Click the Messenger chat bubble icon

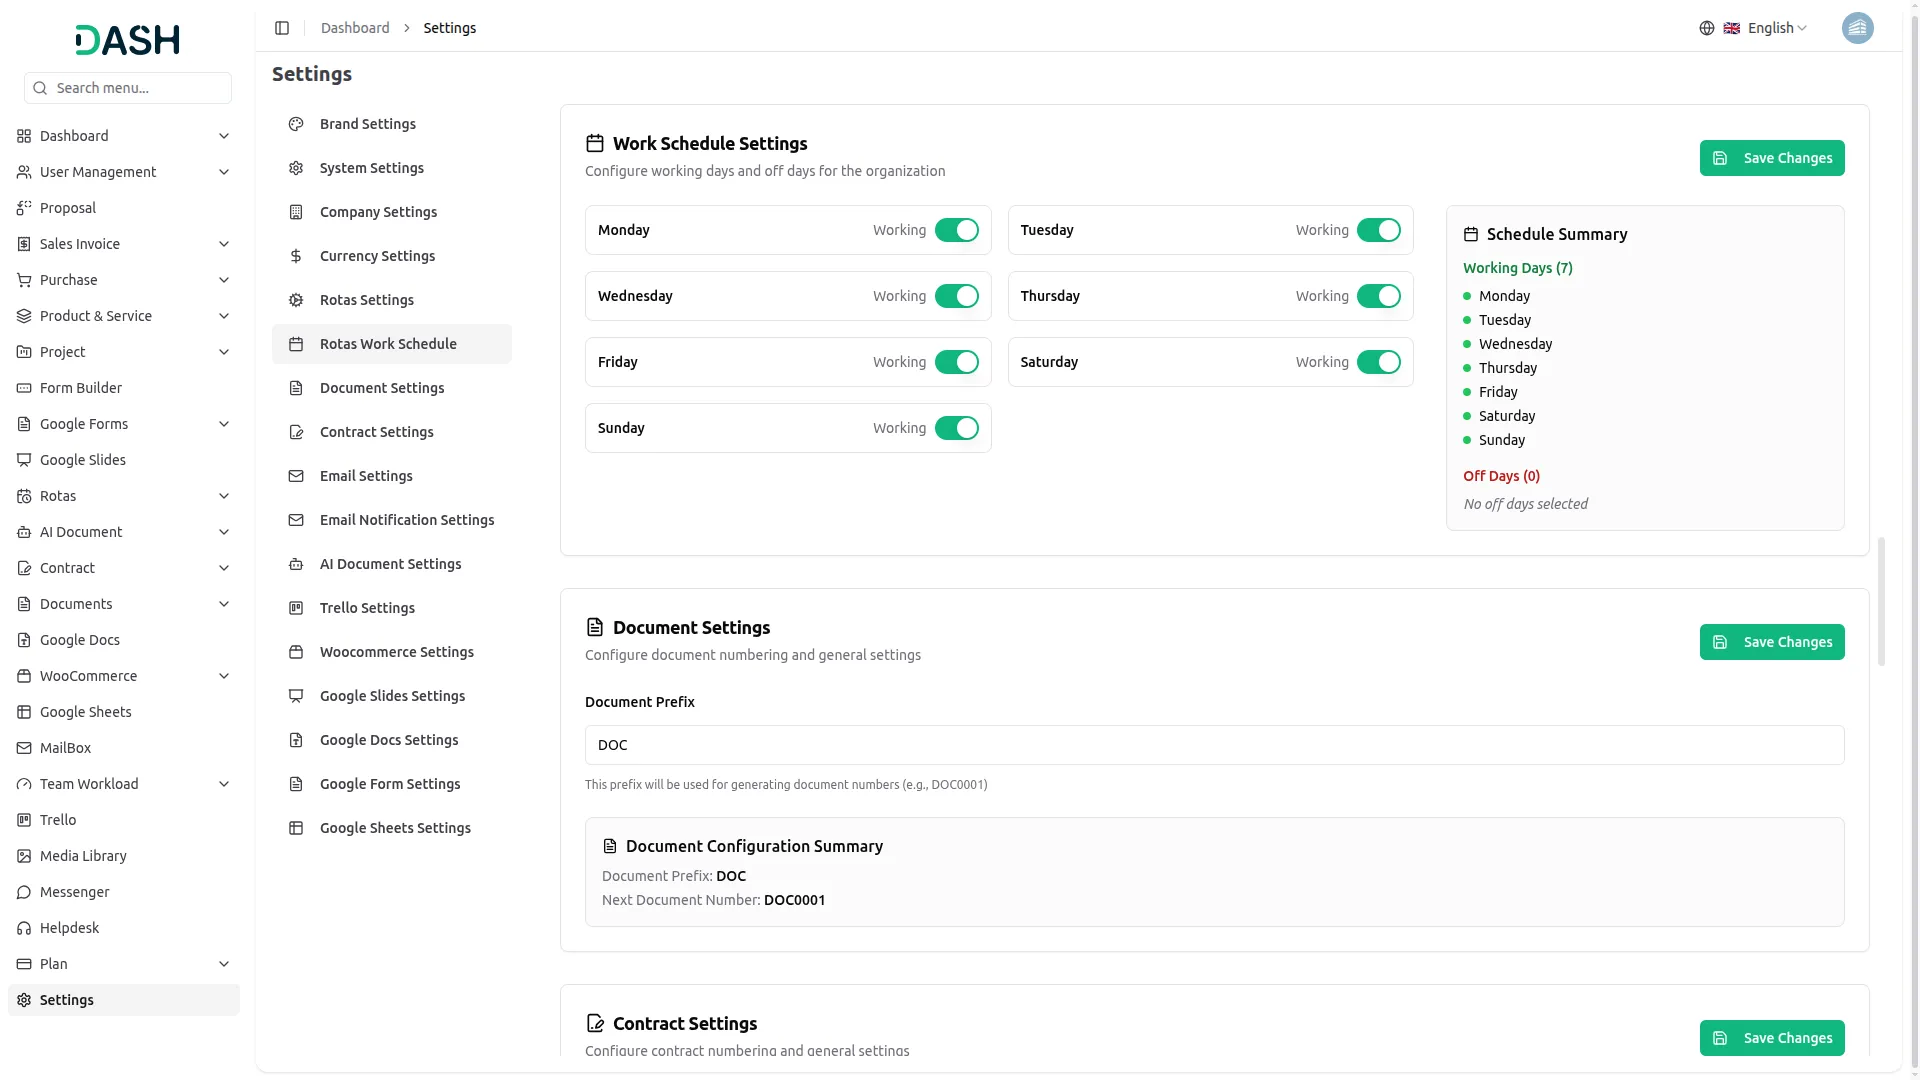pyautogui.click(x=24, y=892)
